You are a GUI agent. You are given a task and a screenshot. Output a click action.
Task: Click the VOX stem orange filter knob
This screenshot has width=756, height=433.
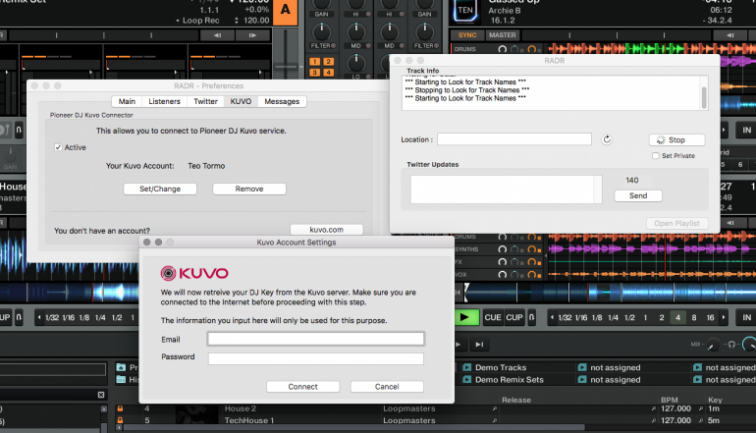pos(531,274)
